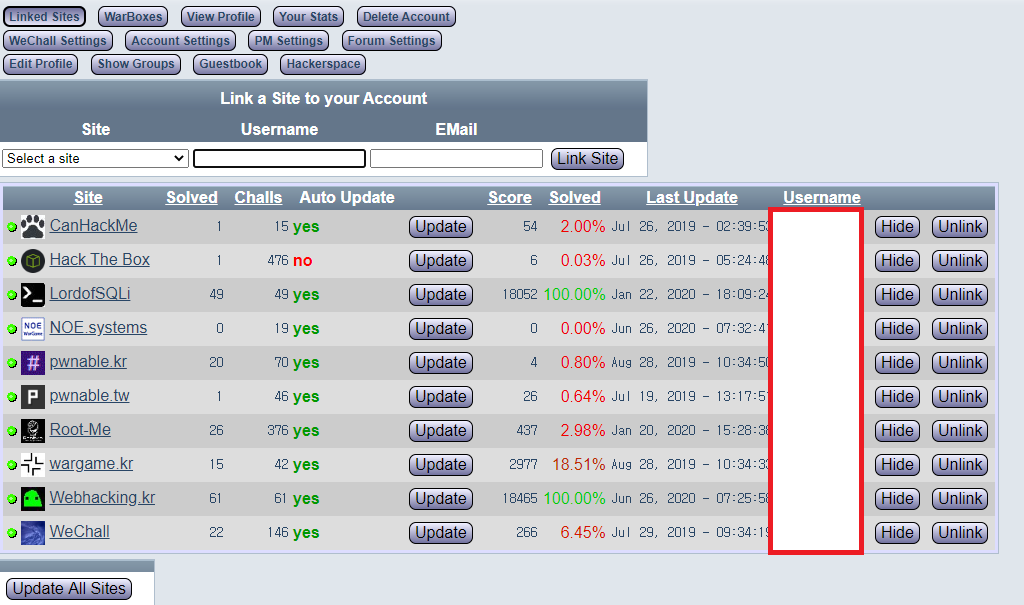Open the Linked Sites tab
This screenshot has height=605, width=1024.
pyautogui.click(x=44, y=16)
